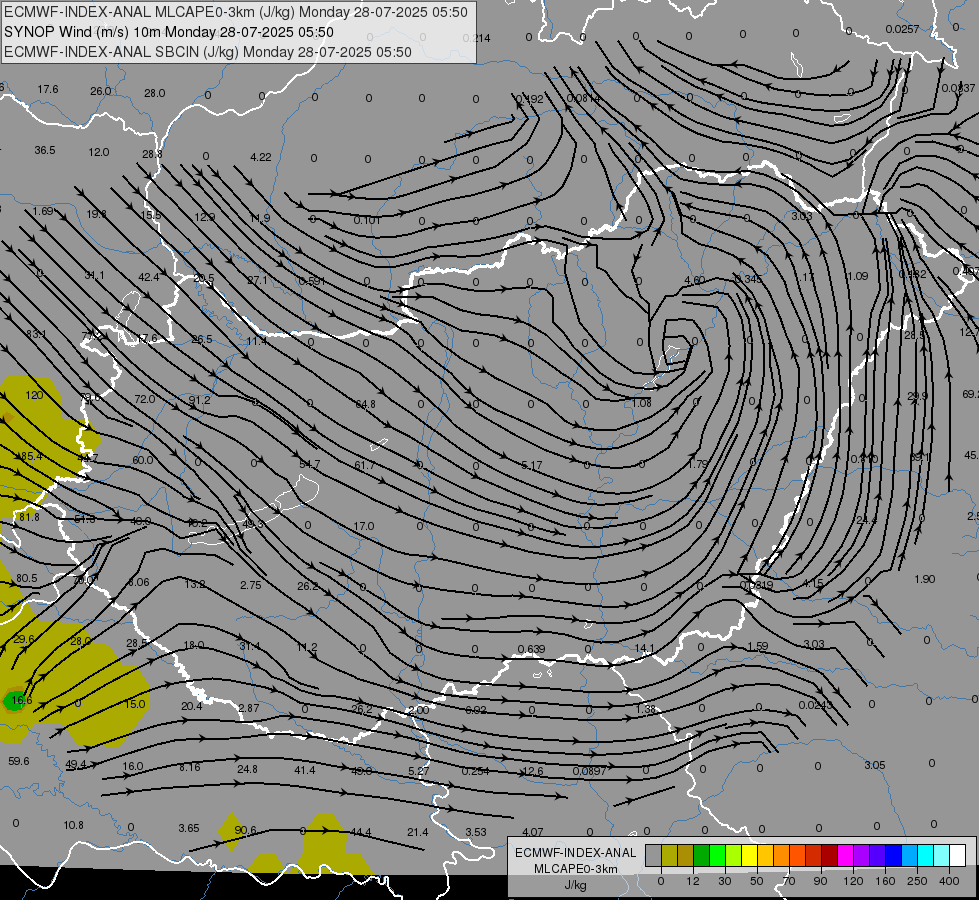Select the white swatch at the legend end
The height and width of the screenshot is (900, 979).
tap(958, 855)
